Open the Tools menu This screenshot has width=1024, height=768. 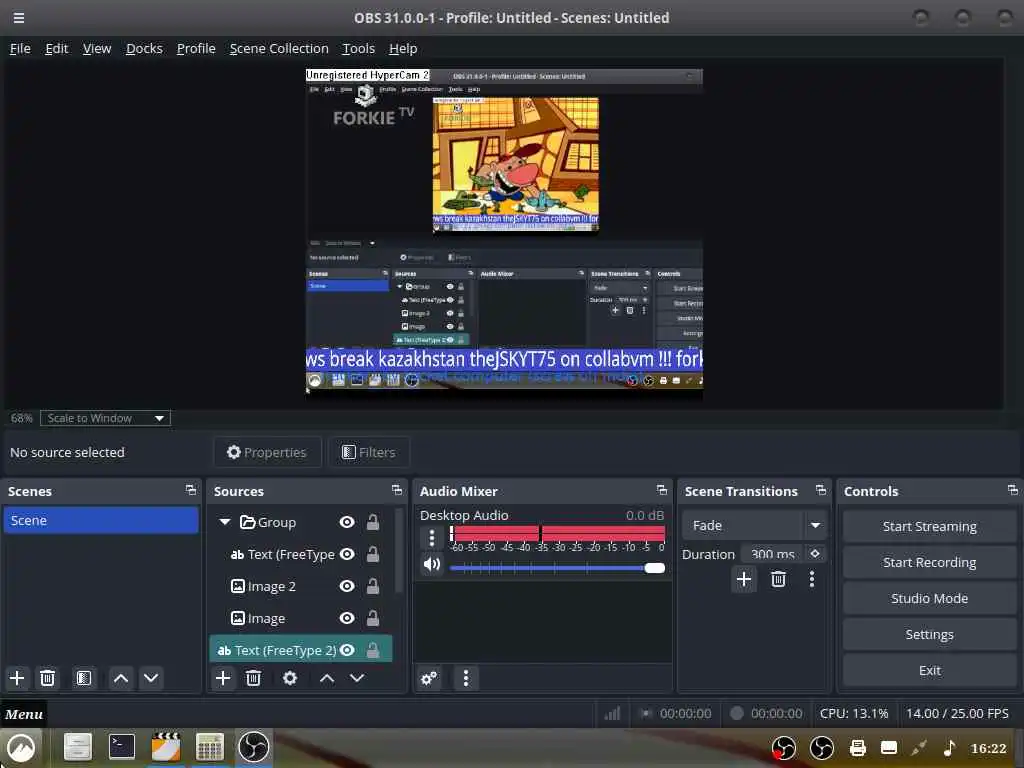click(x=359, y=48)
